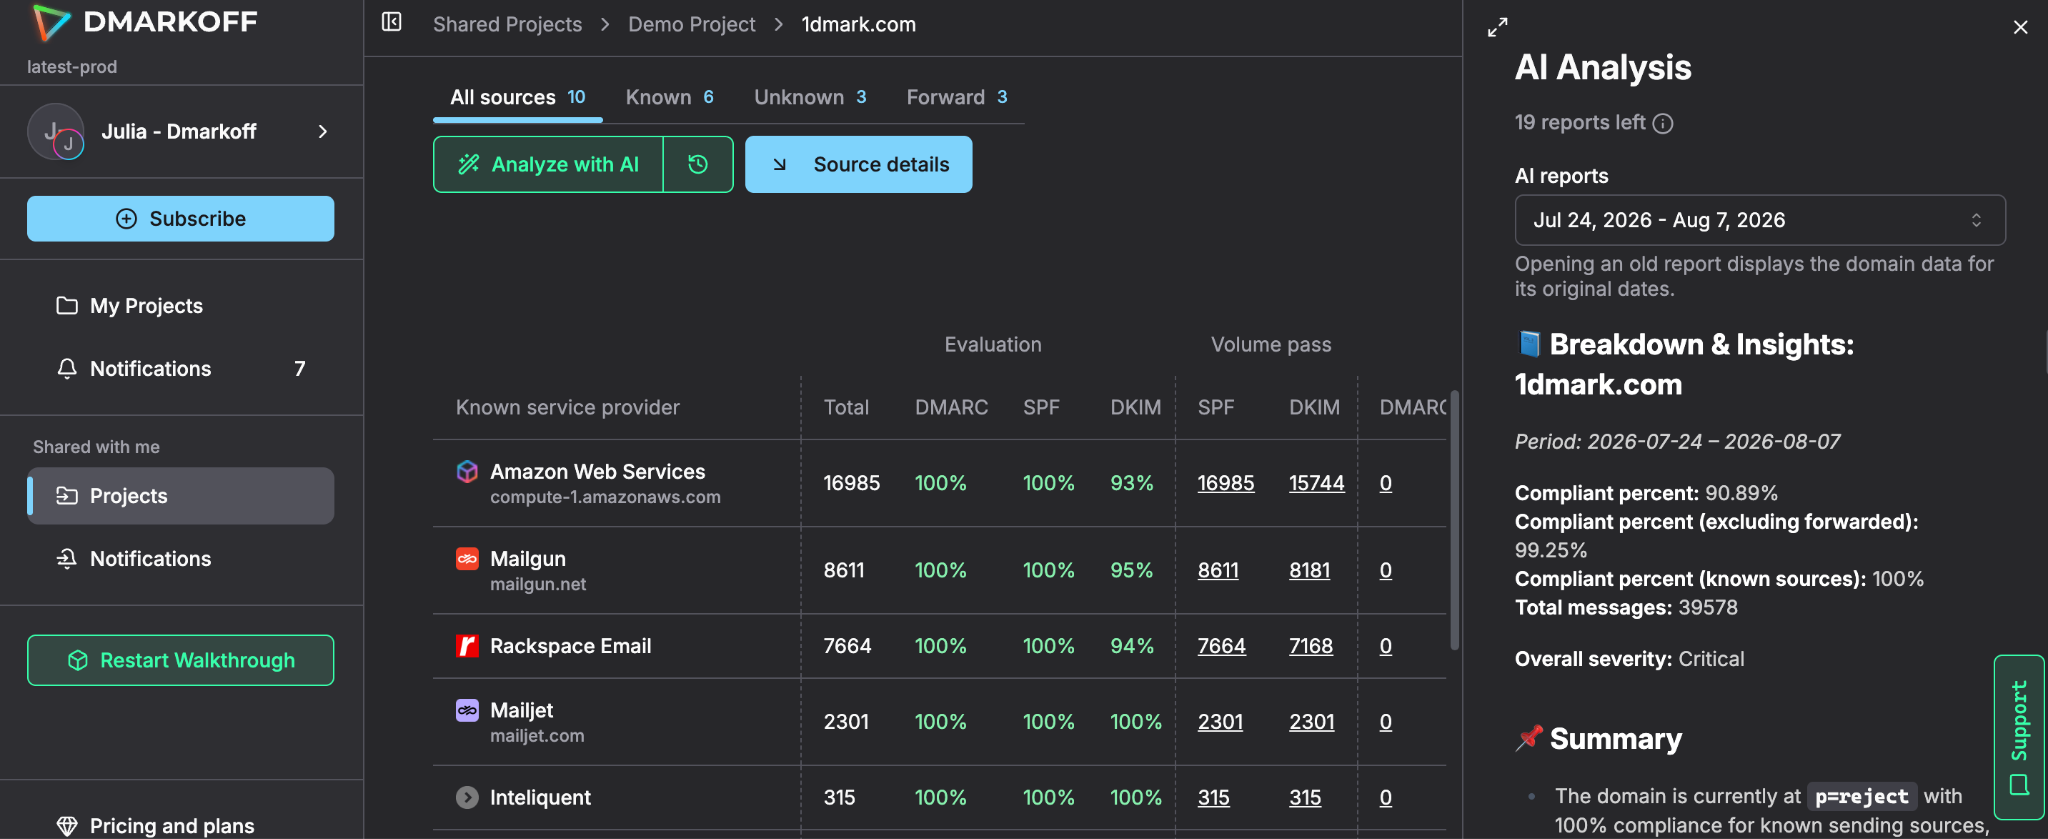The image size is (2048, 839).
Task: Click the Mailjet provider icon
Action: (x=467, y=710)
